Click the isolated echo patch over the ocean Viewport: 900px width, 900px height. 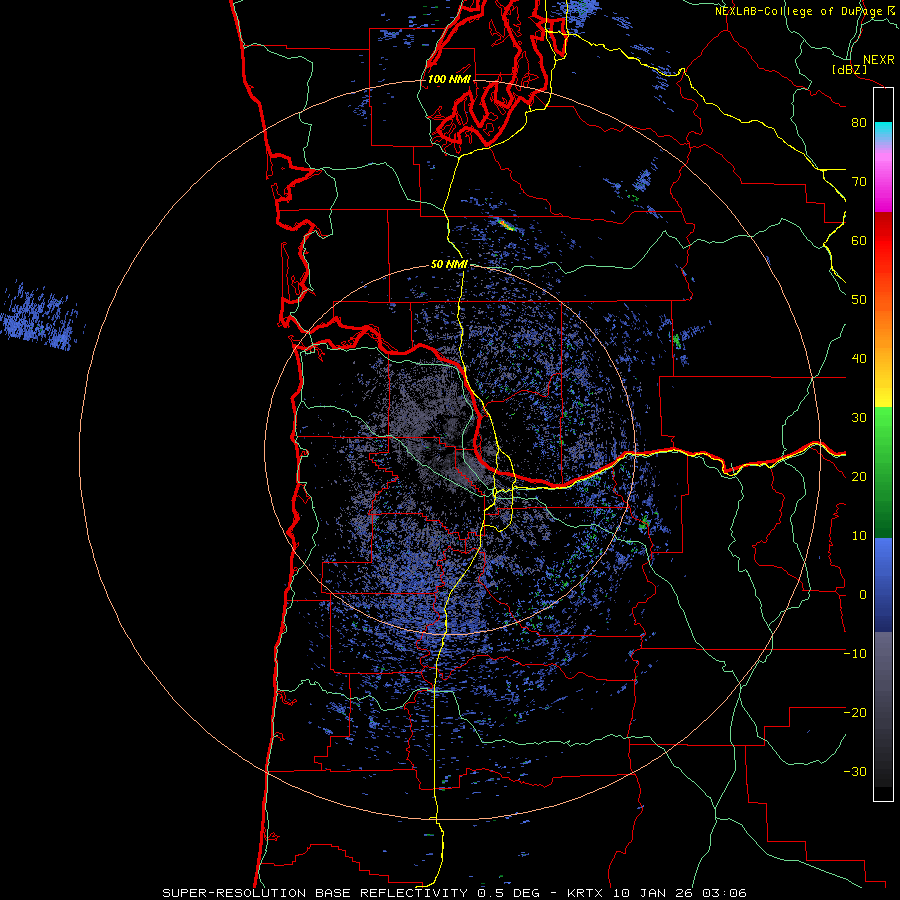(x=39, y=316)
